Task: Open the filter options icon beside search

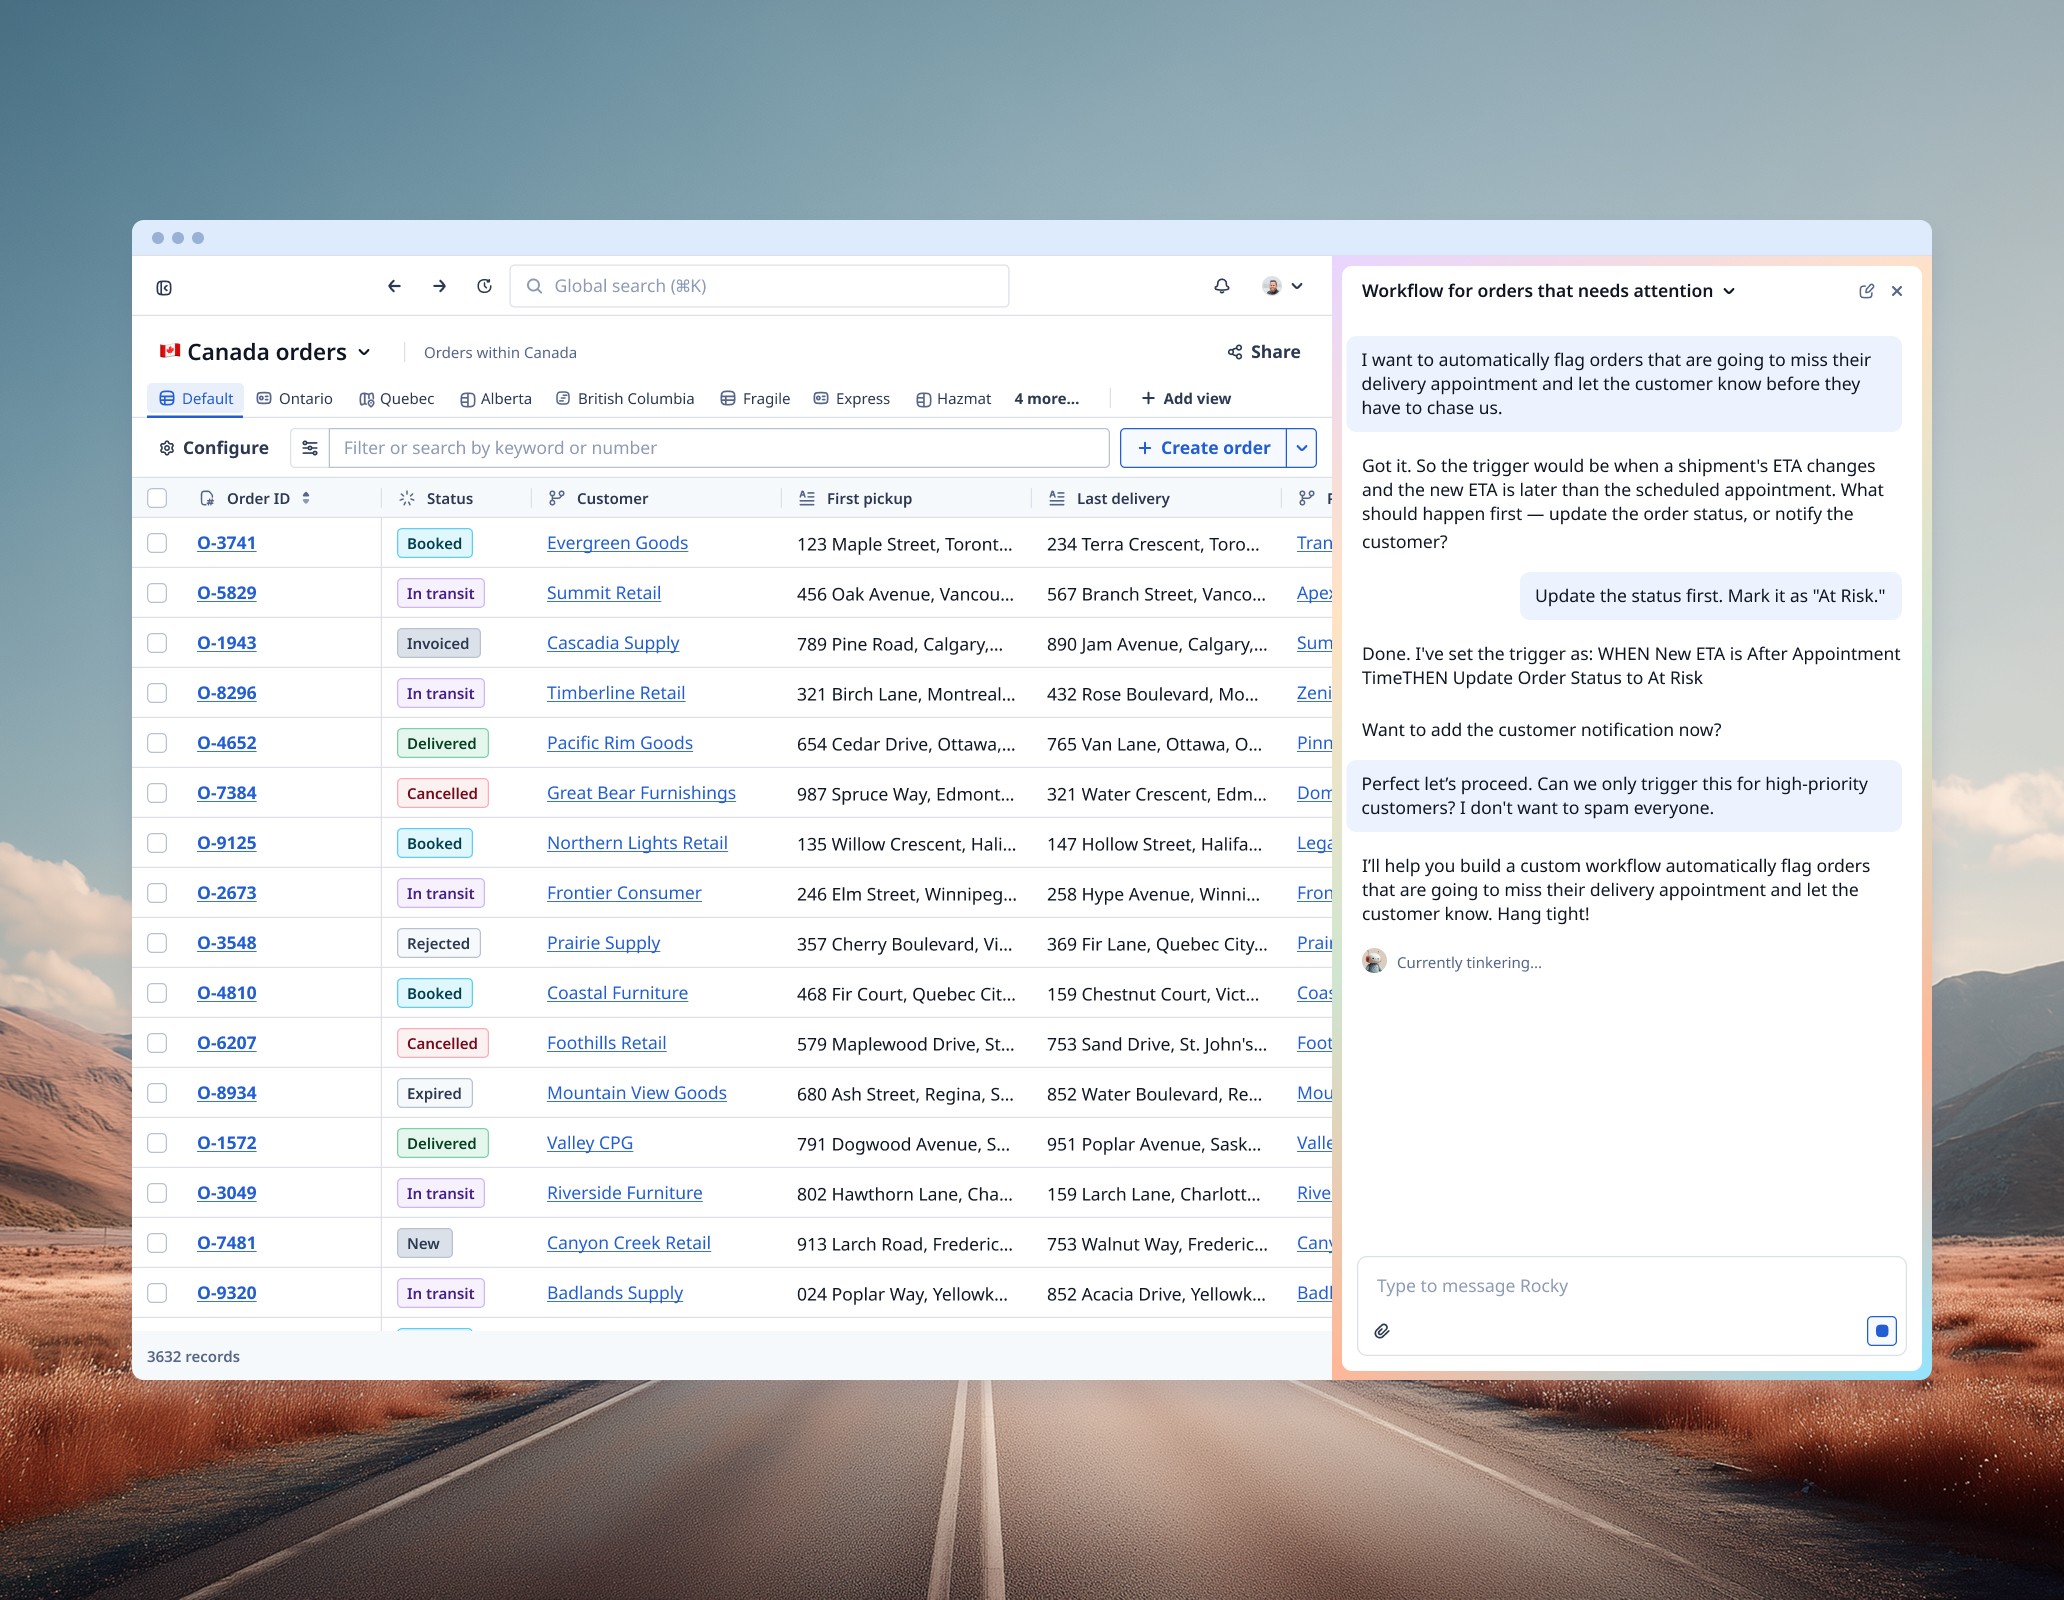Action: [x=310, y=447]
